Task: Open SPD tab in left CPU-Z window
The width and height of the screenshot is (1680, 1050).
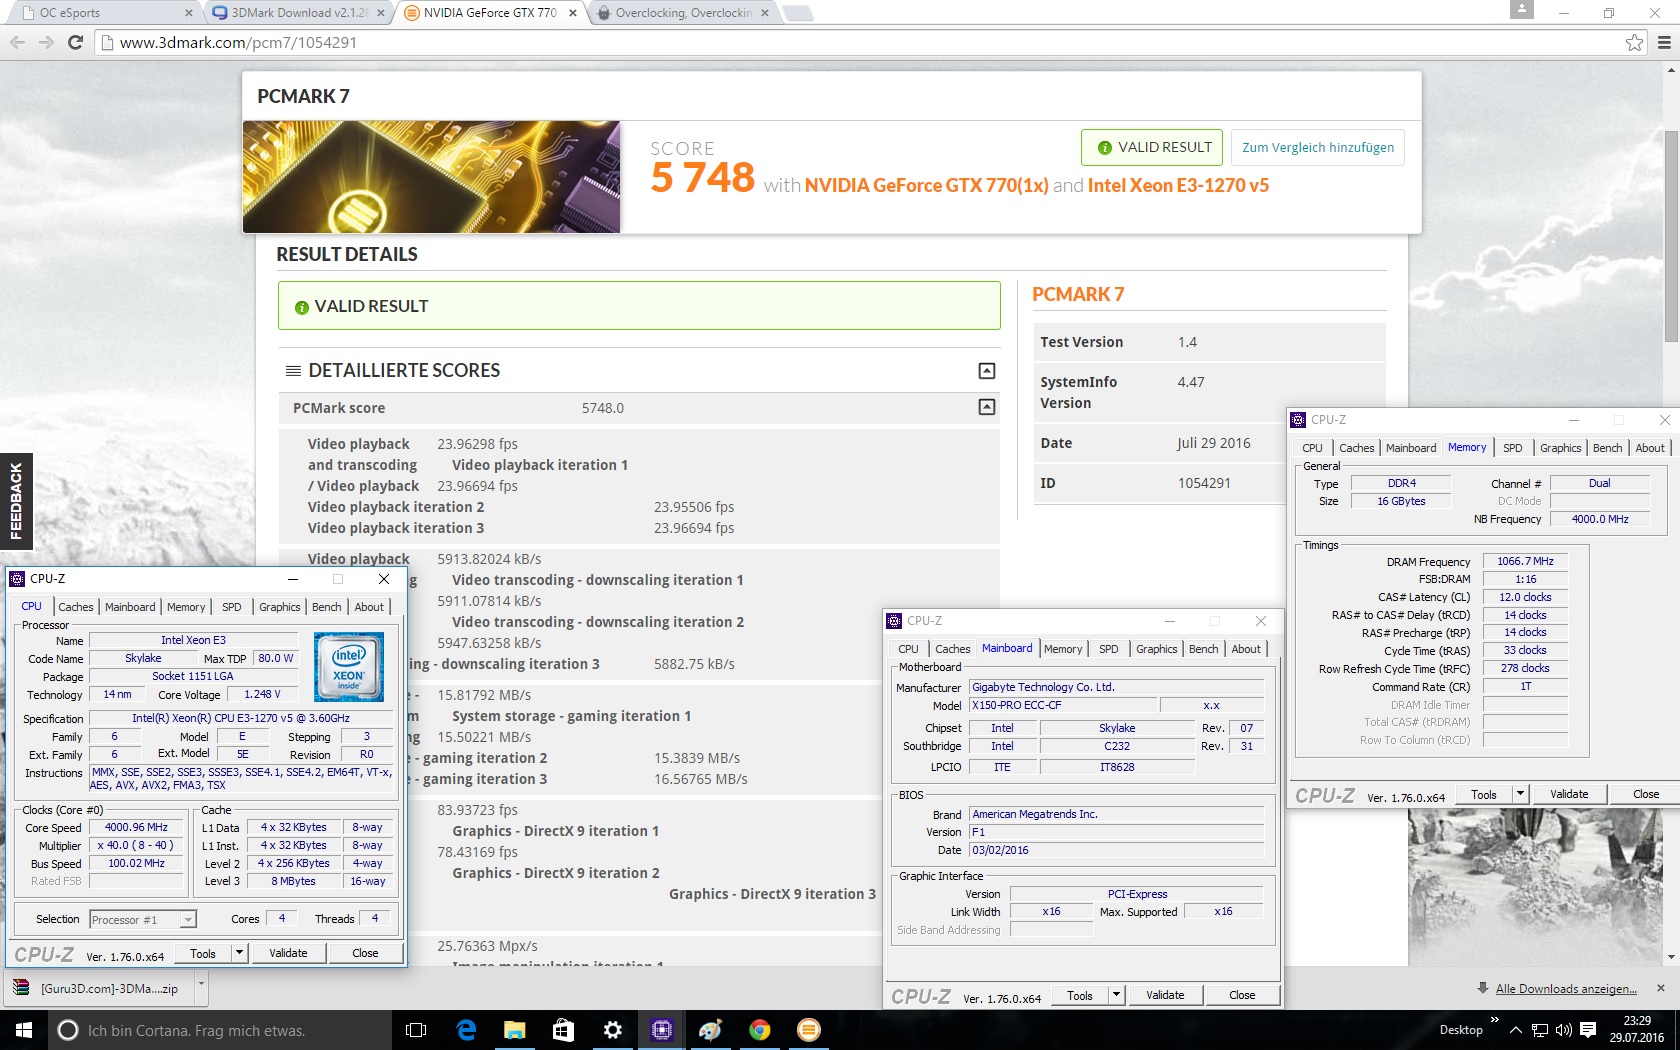Action: [232, 607]
